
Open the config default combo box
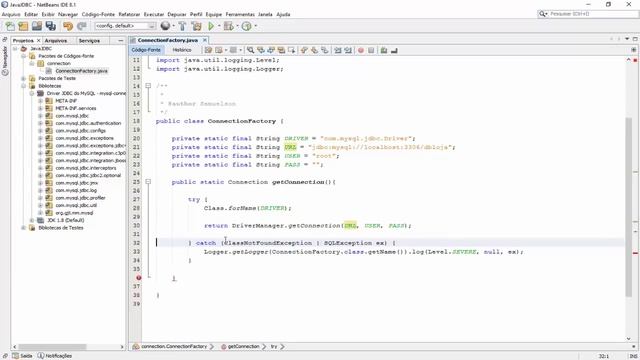pos(125,26)
